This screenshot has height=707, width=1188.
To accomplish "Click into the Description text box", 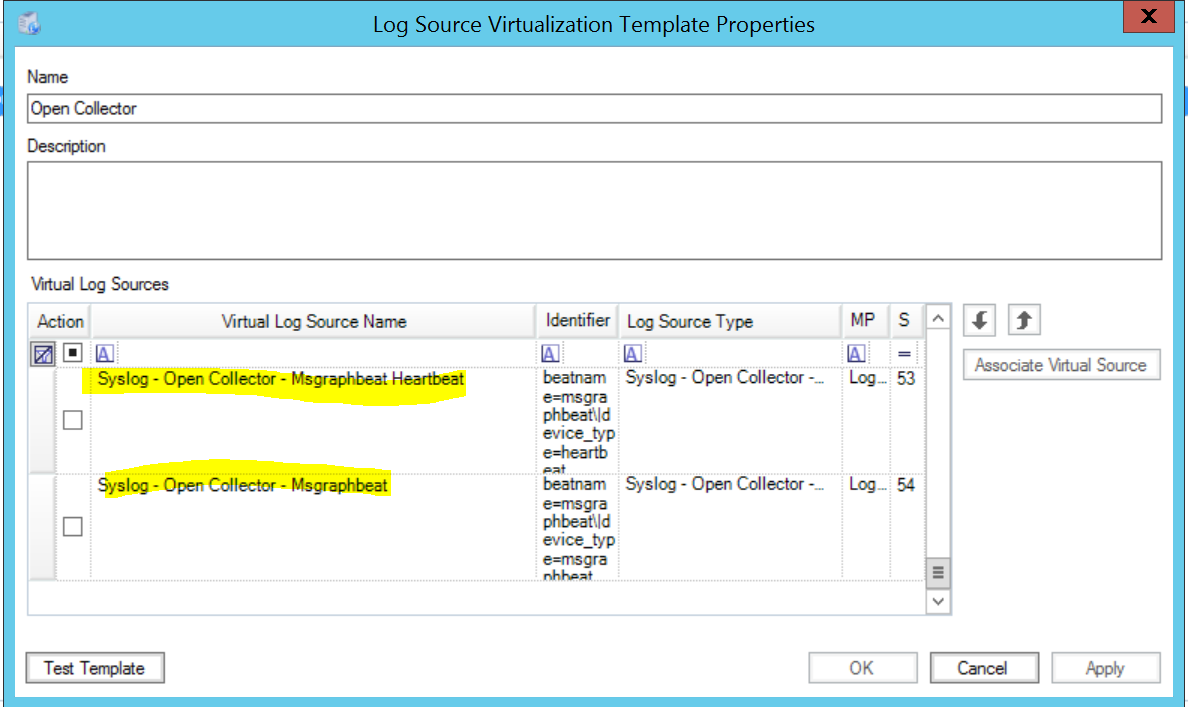I will point(594,210).
